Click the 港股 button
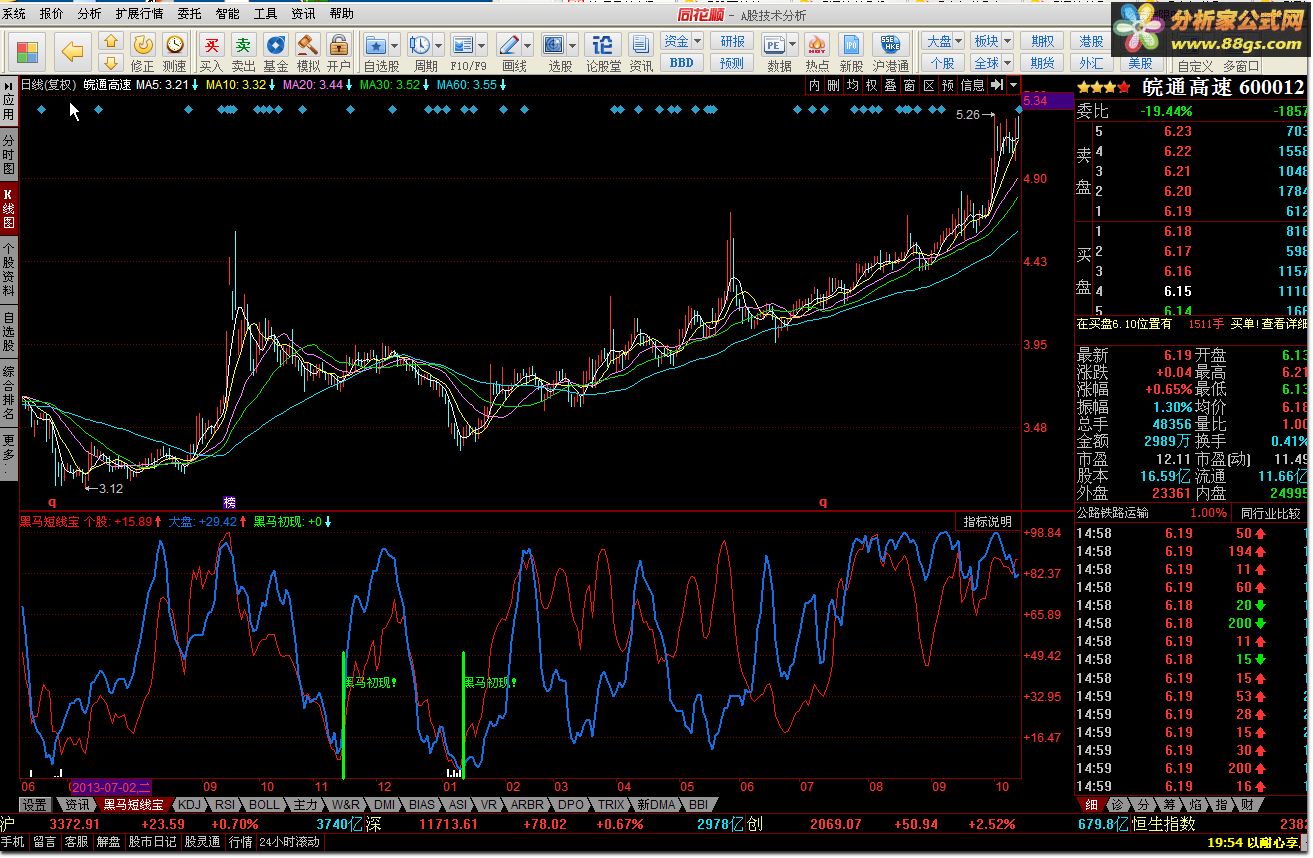The width and height of the screenshot is (1313, 858). point(1091,41)
